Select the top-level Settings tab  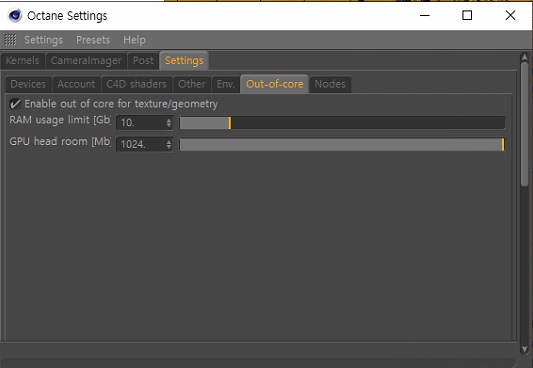click(x=184, y=60)
